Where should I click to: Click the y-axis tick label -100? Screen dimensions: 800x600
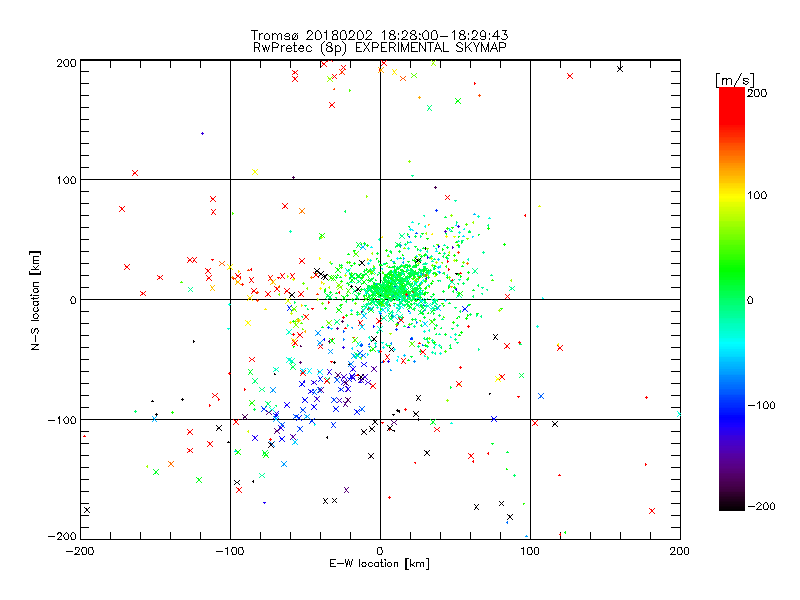[x=62, y=420]
